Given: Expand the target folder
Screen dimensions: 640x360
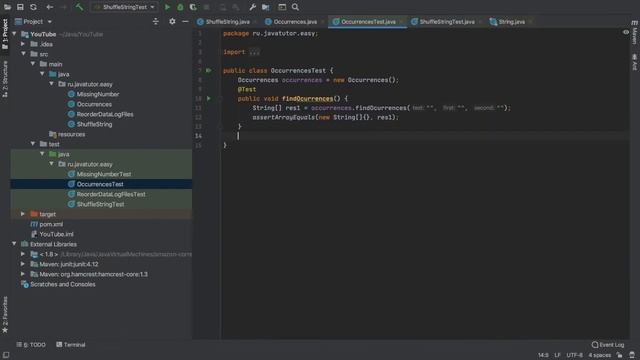Looking at the screenshot, I should 23,214.
